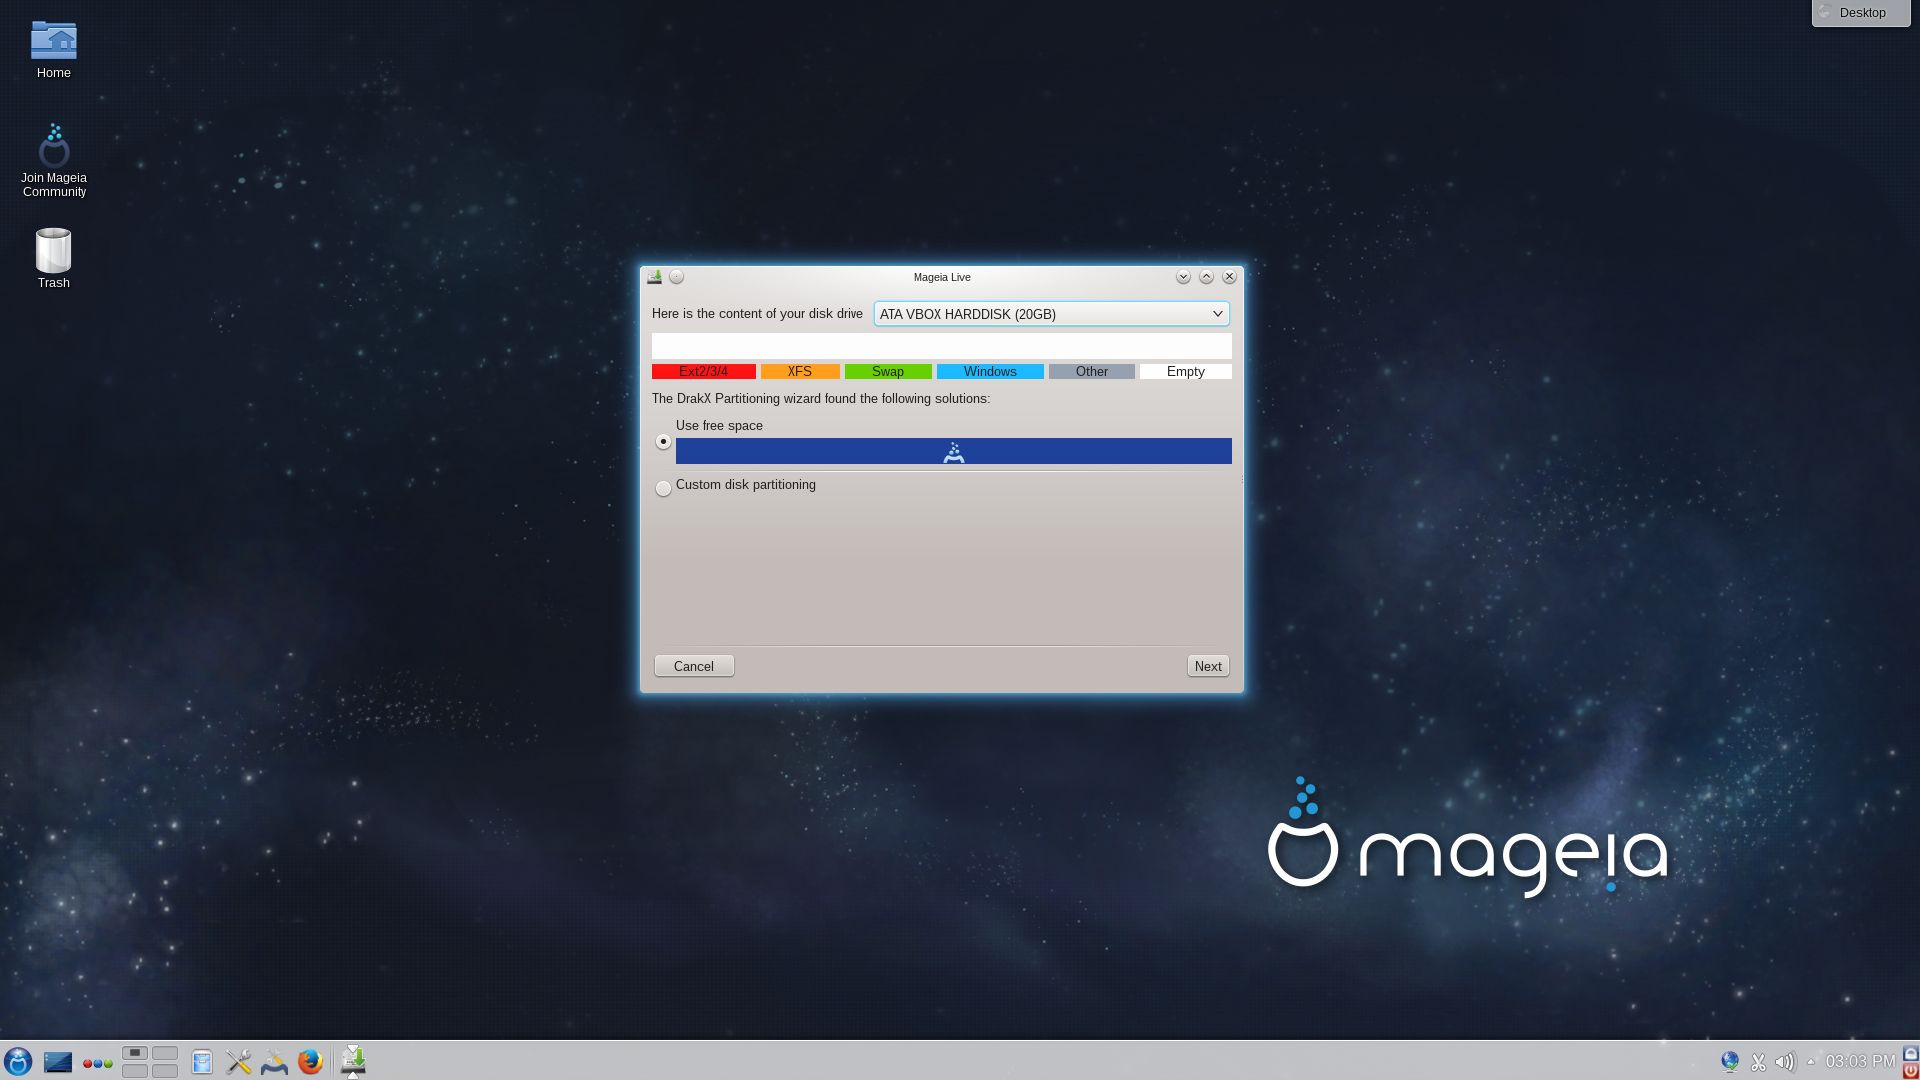The image size is (1920, 1080).
Task: Switch to the second virtual desktop pager
Action: click(x=165, y=1053)
